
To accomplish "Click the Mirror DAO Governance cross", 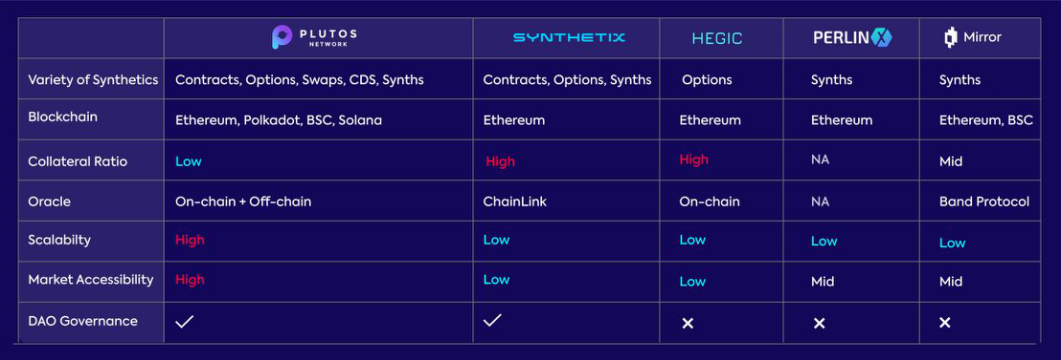I will [x=945, y=323].
